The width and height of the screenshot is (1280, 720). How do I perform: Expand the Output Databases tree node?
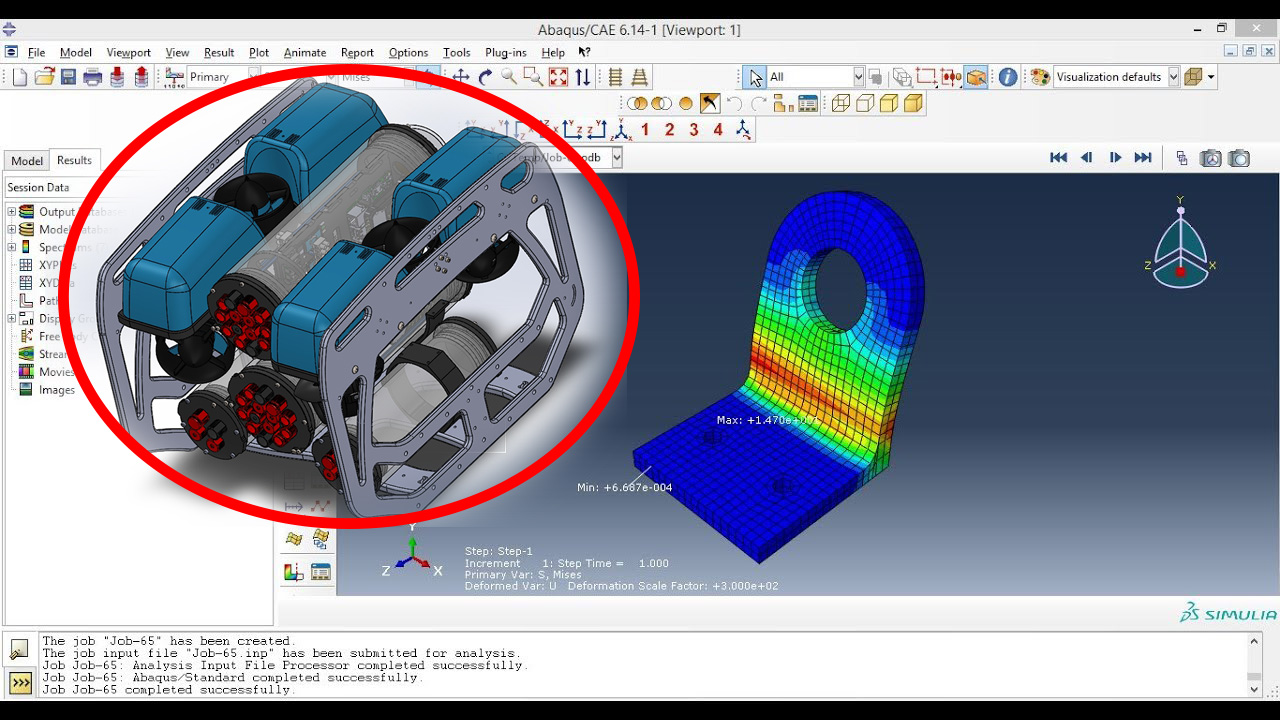[12, 212]
